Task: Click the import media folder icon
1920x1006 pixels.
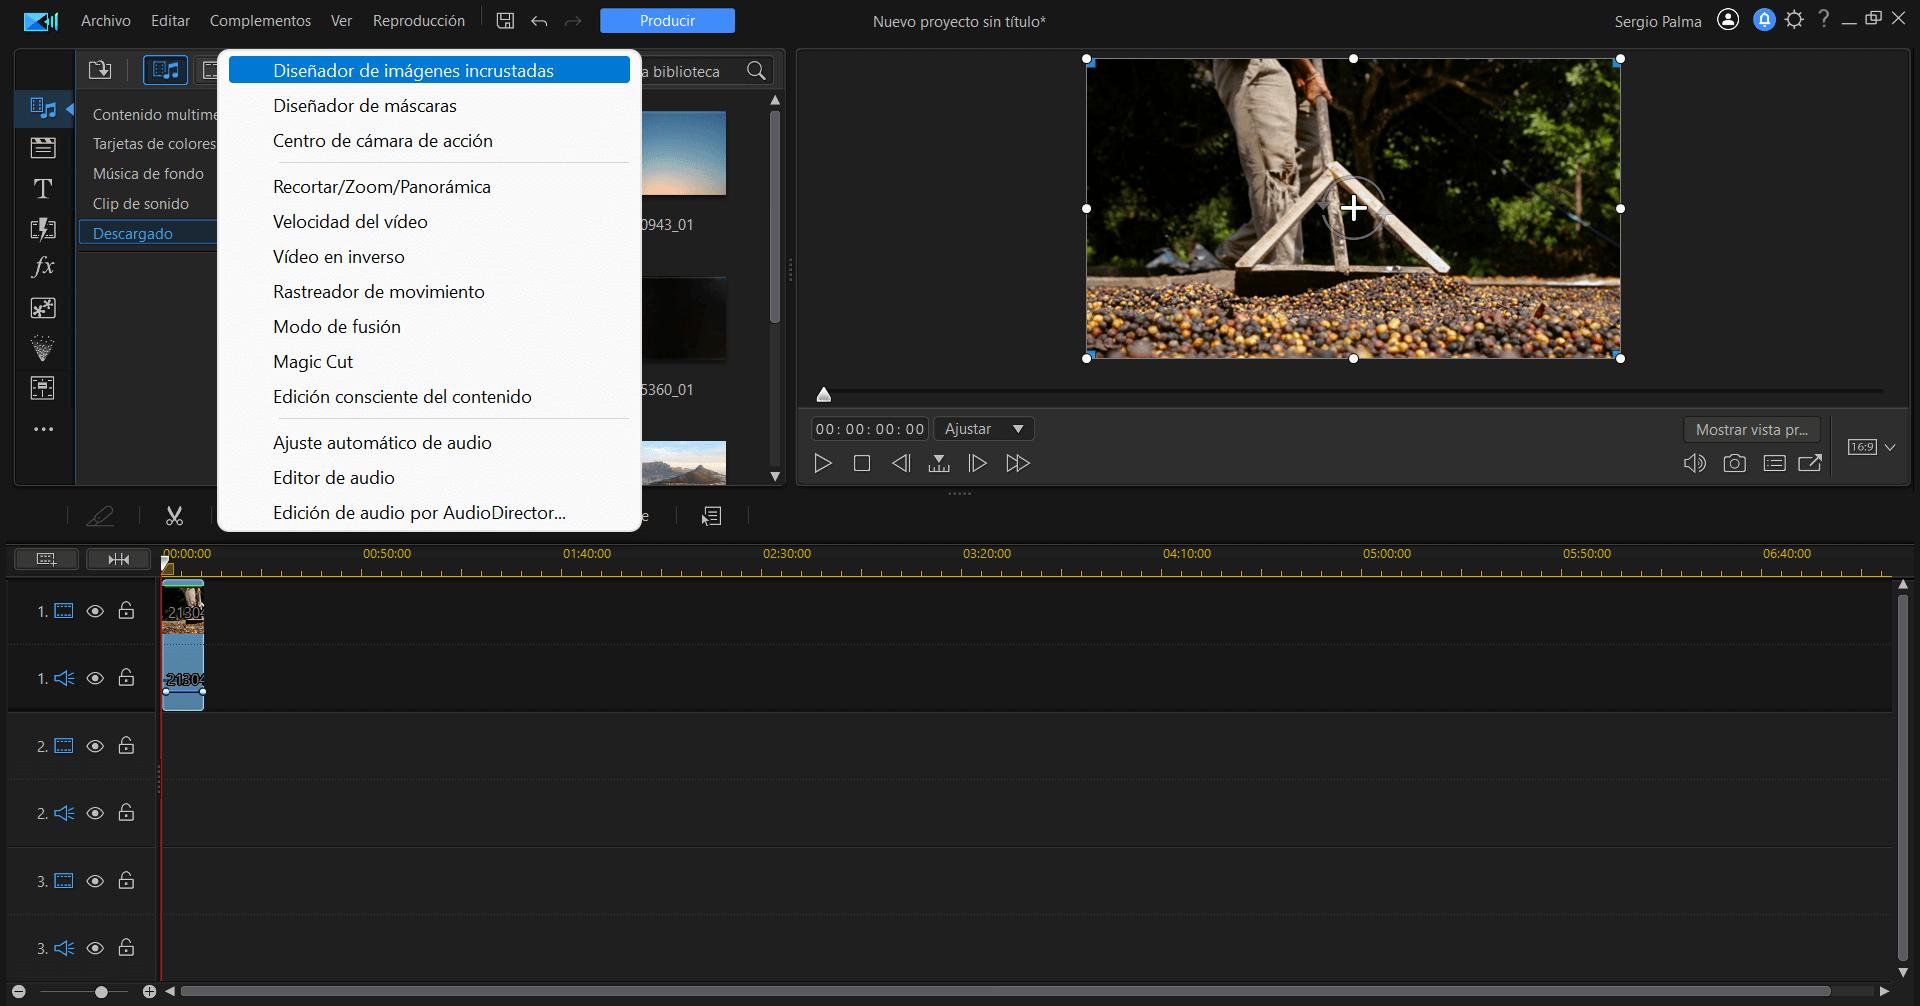Action: pos(100,70)
